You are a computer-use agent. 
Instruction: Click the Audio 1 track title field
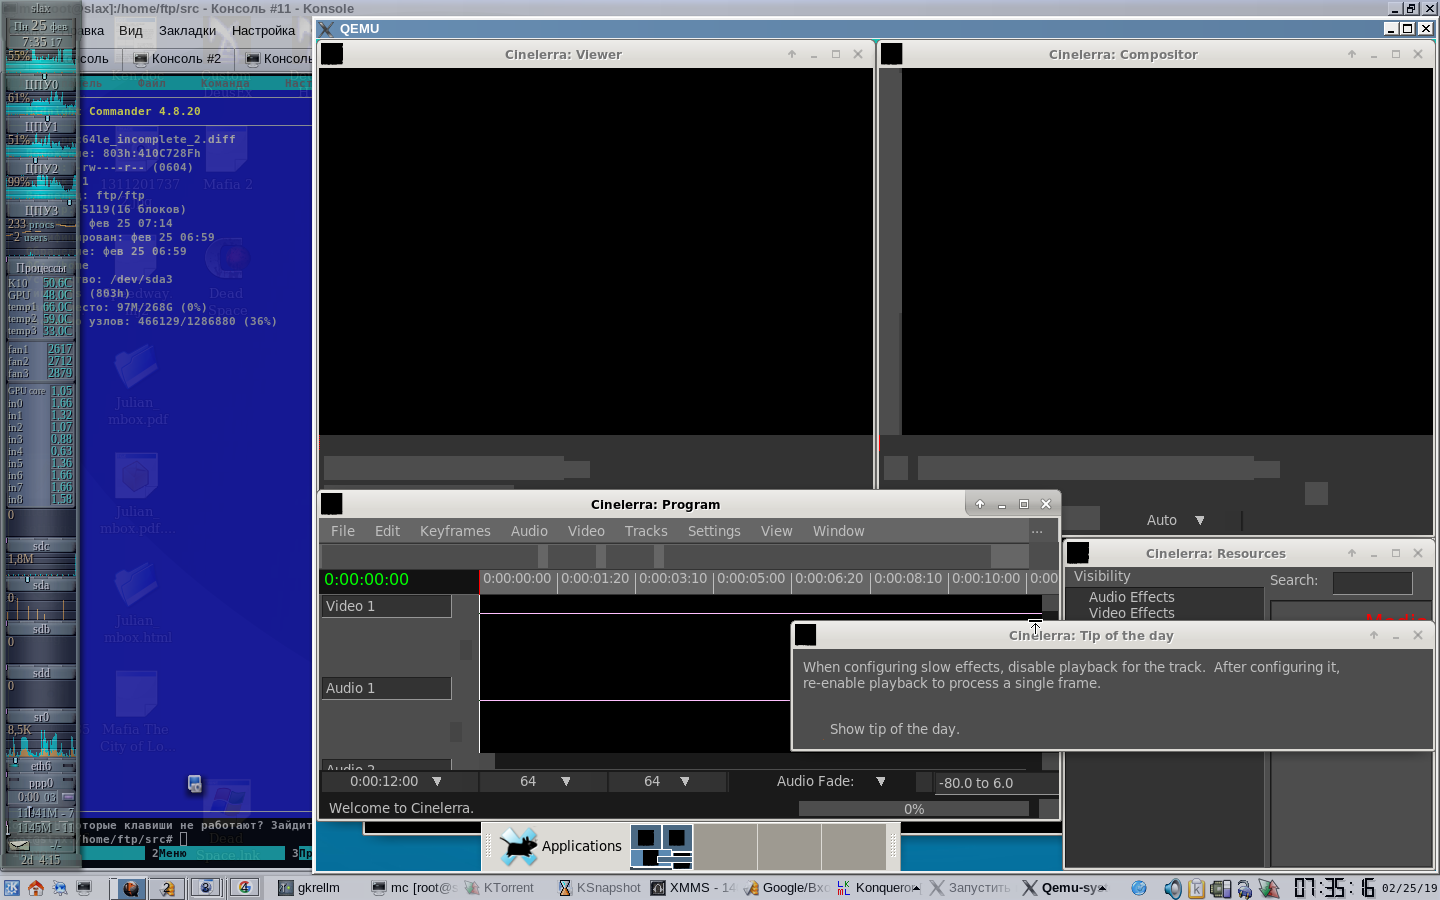[386, 688]
